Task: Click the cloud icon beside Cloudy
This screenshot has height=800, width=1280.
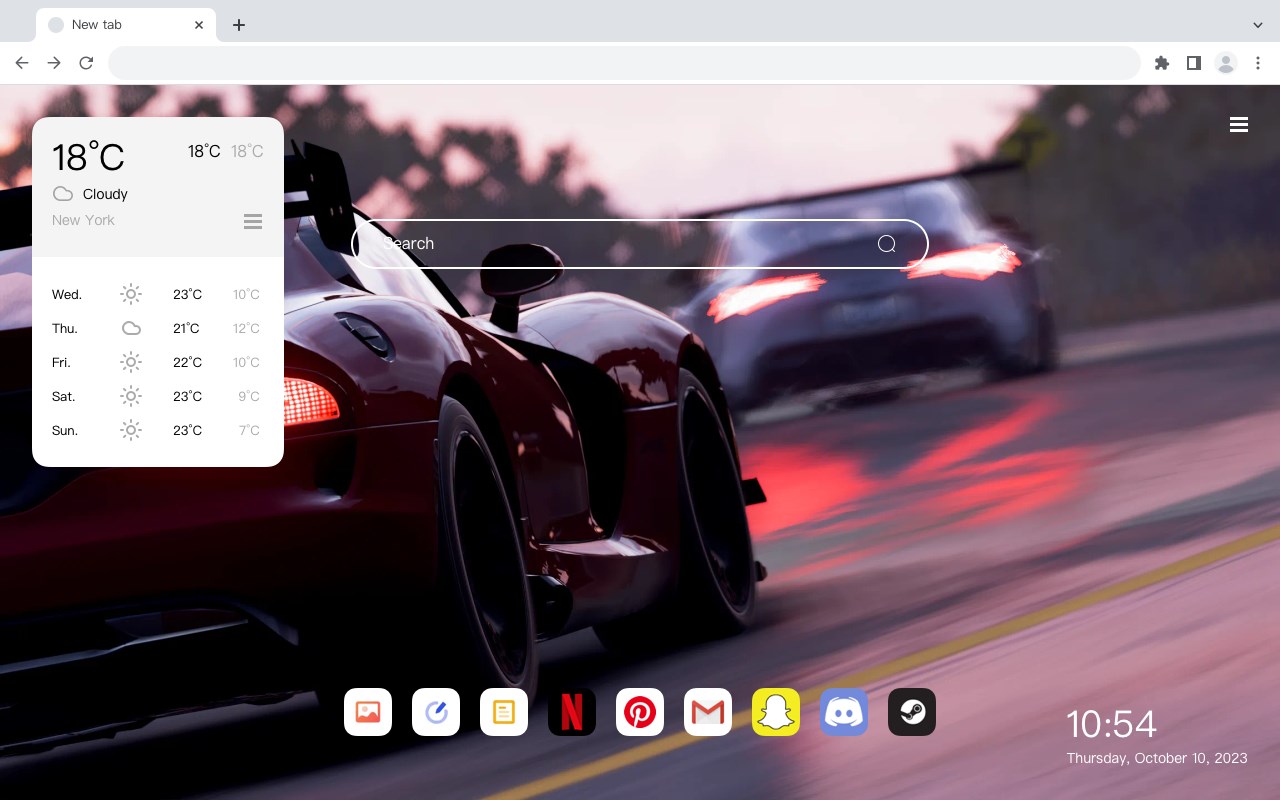Action: click(x=63, y=194)
